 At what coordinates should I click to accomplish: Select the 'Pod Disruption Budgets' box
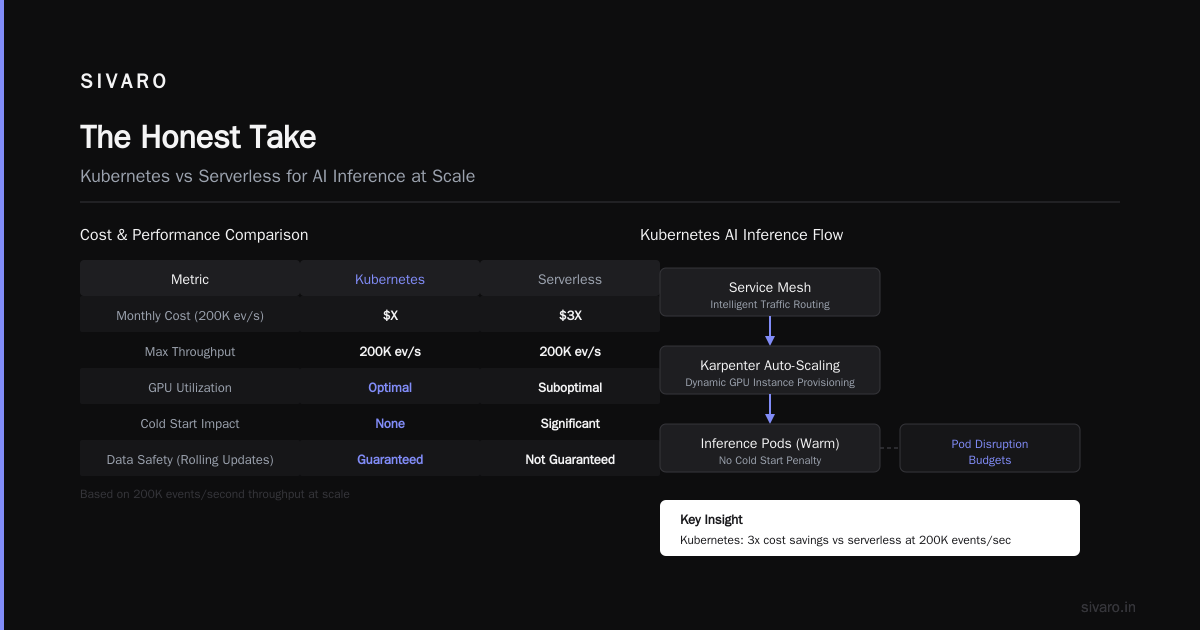point(990,448)
